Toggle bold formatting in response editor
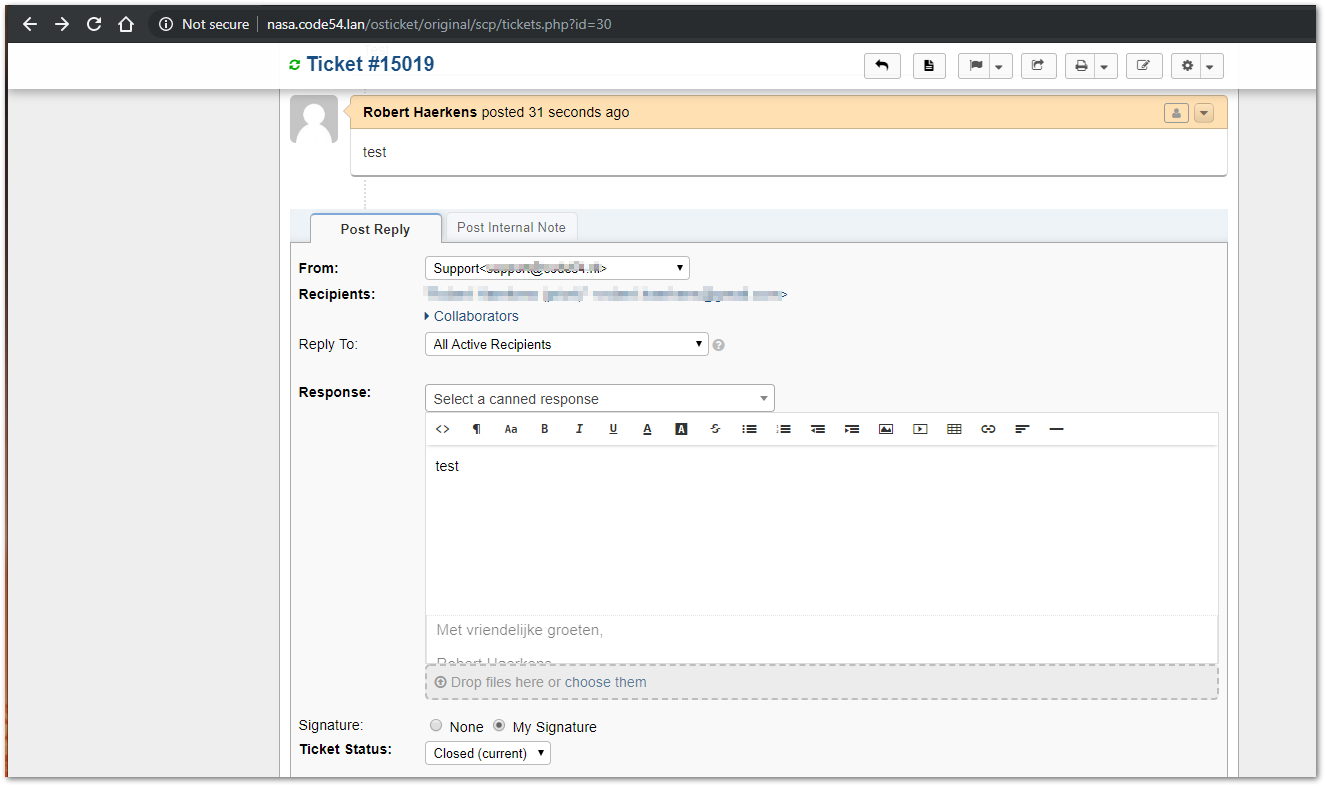Image resolution: width=1325 pixels, height=786 pixels. [x=545, y=429]
